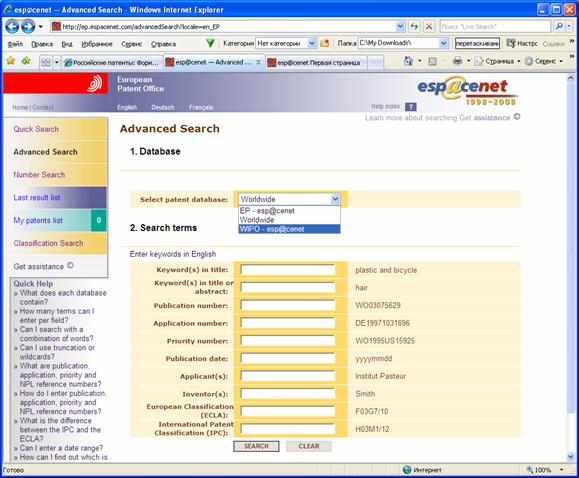The height and width of the screenshot is (478, 579).
Task: Open the Сервис menu
Action: 132,44
